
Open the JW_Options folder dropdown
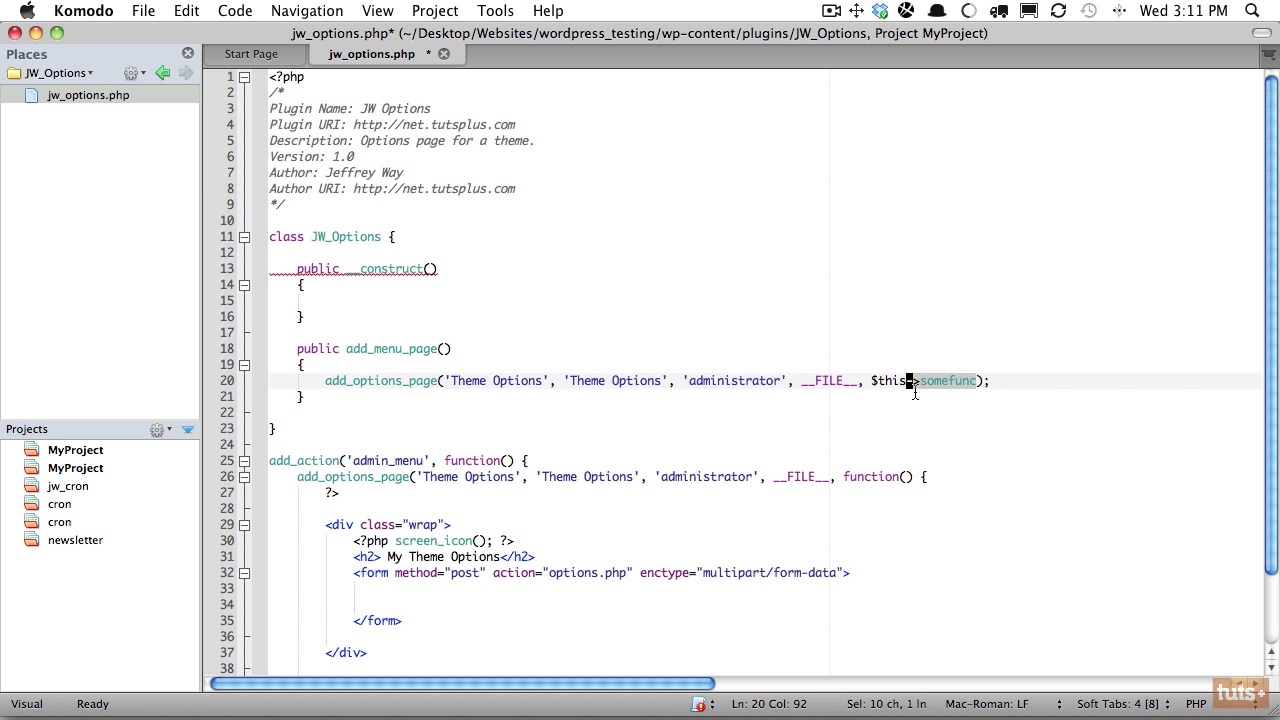pyautogui.click(x=58, y=73)
